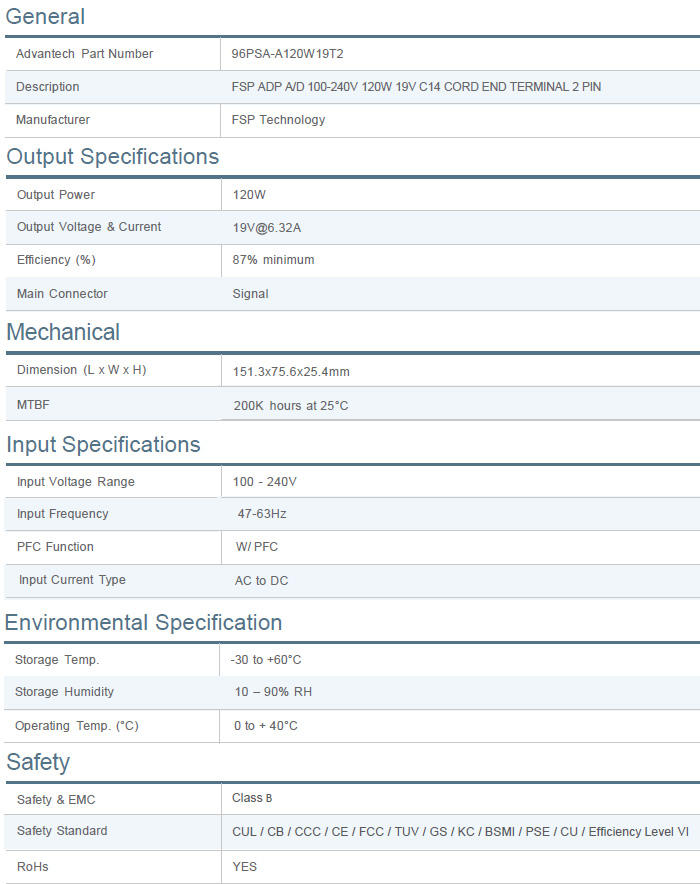Select the 120W output power value
The width and height of the screenshot is (700, 884).
click(x=249, y=195)
